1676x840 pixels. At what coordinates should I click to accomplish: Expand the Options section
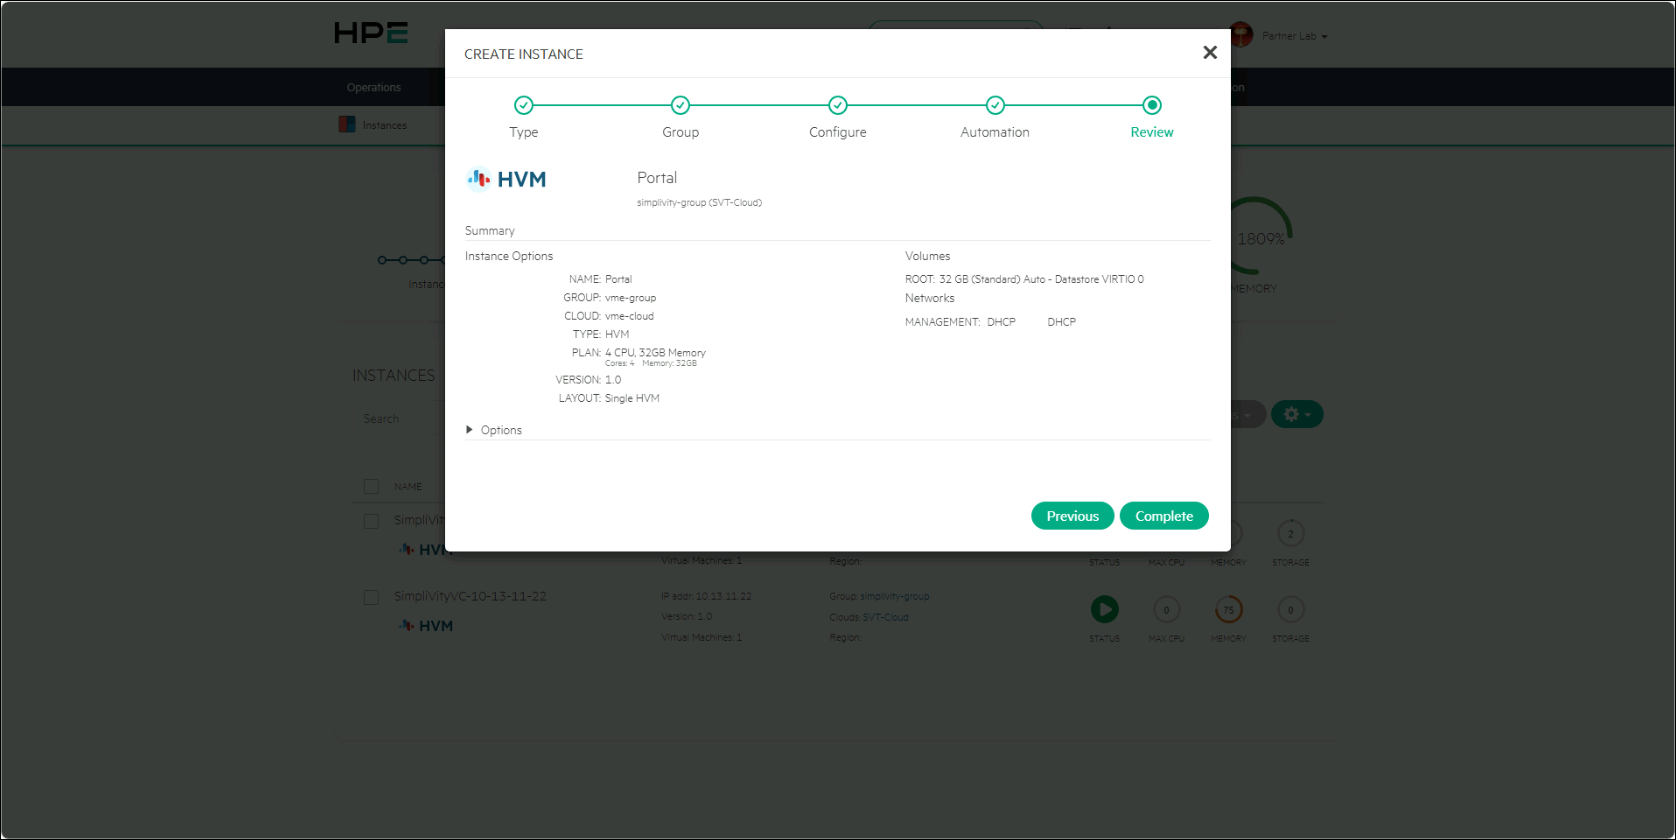[x=494, y=430]
